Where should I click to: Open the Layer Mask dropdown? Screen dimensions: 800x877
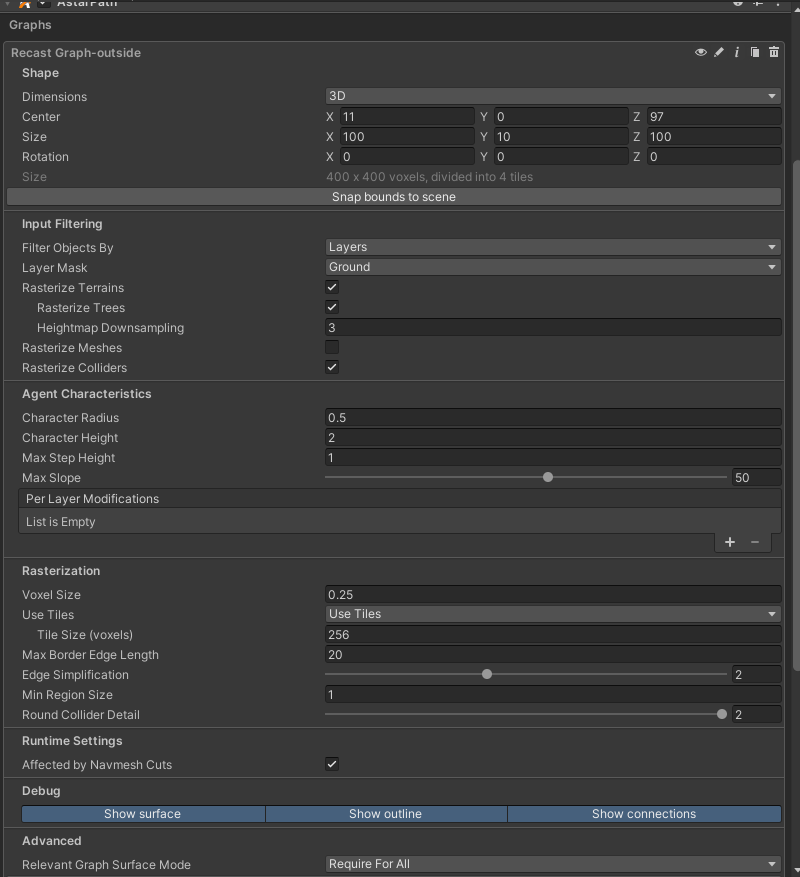click(x=553, y=267)
